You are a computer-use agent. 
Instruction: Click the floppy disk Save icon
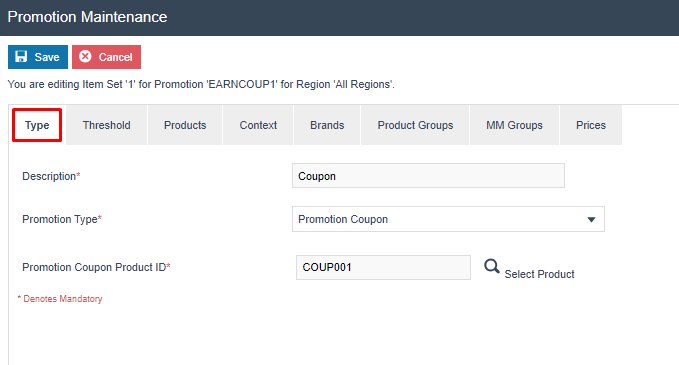pyautogui.click(x=21, y=57)
